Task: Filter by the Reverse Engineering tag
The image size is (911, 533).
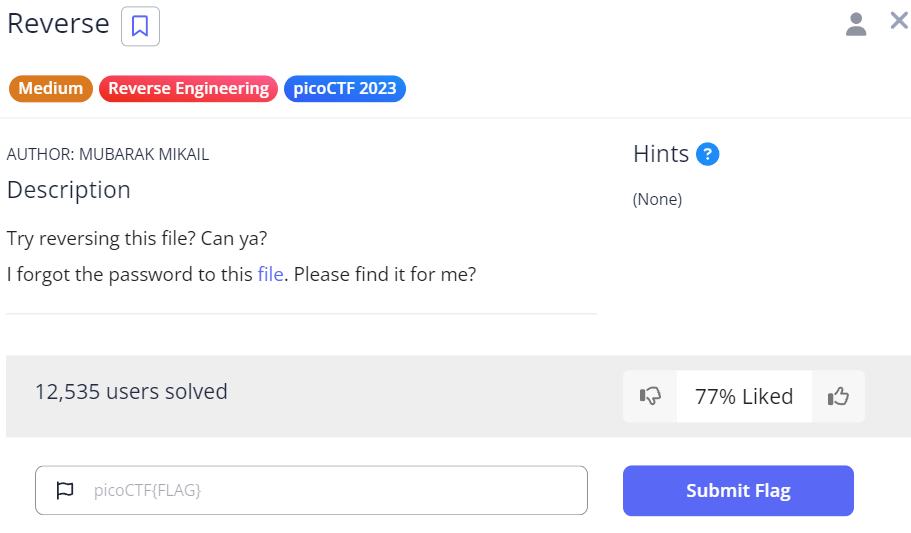Action: (x=188, y=88)
